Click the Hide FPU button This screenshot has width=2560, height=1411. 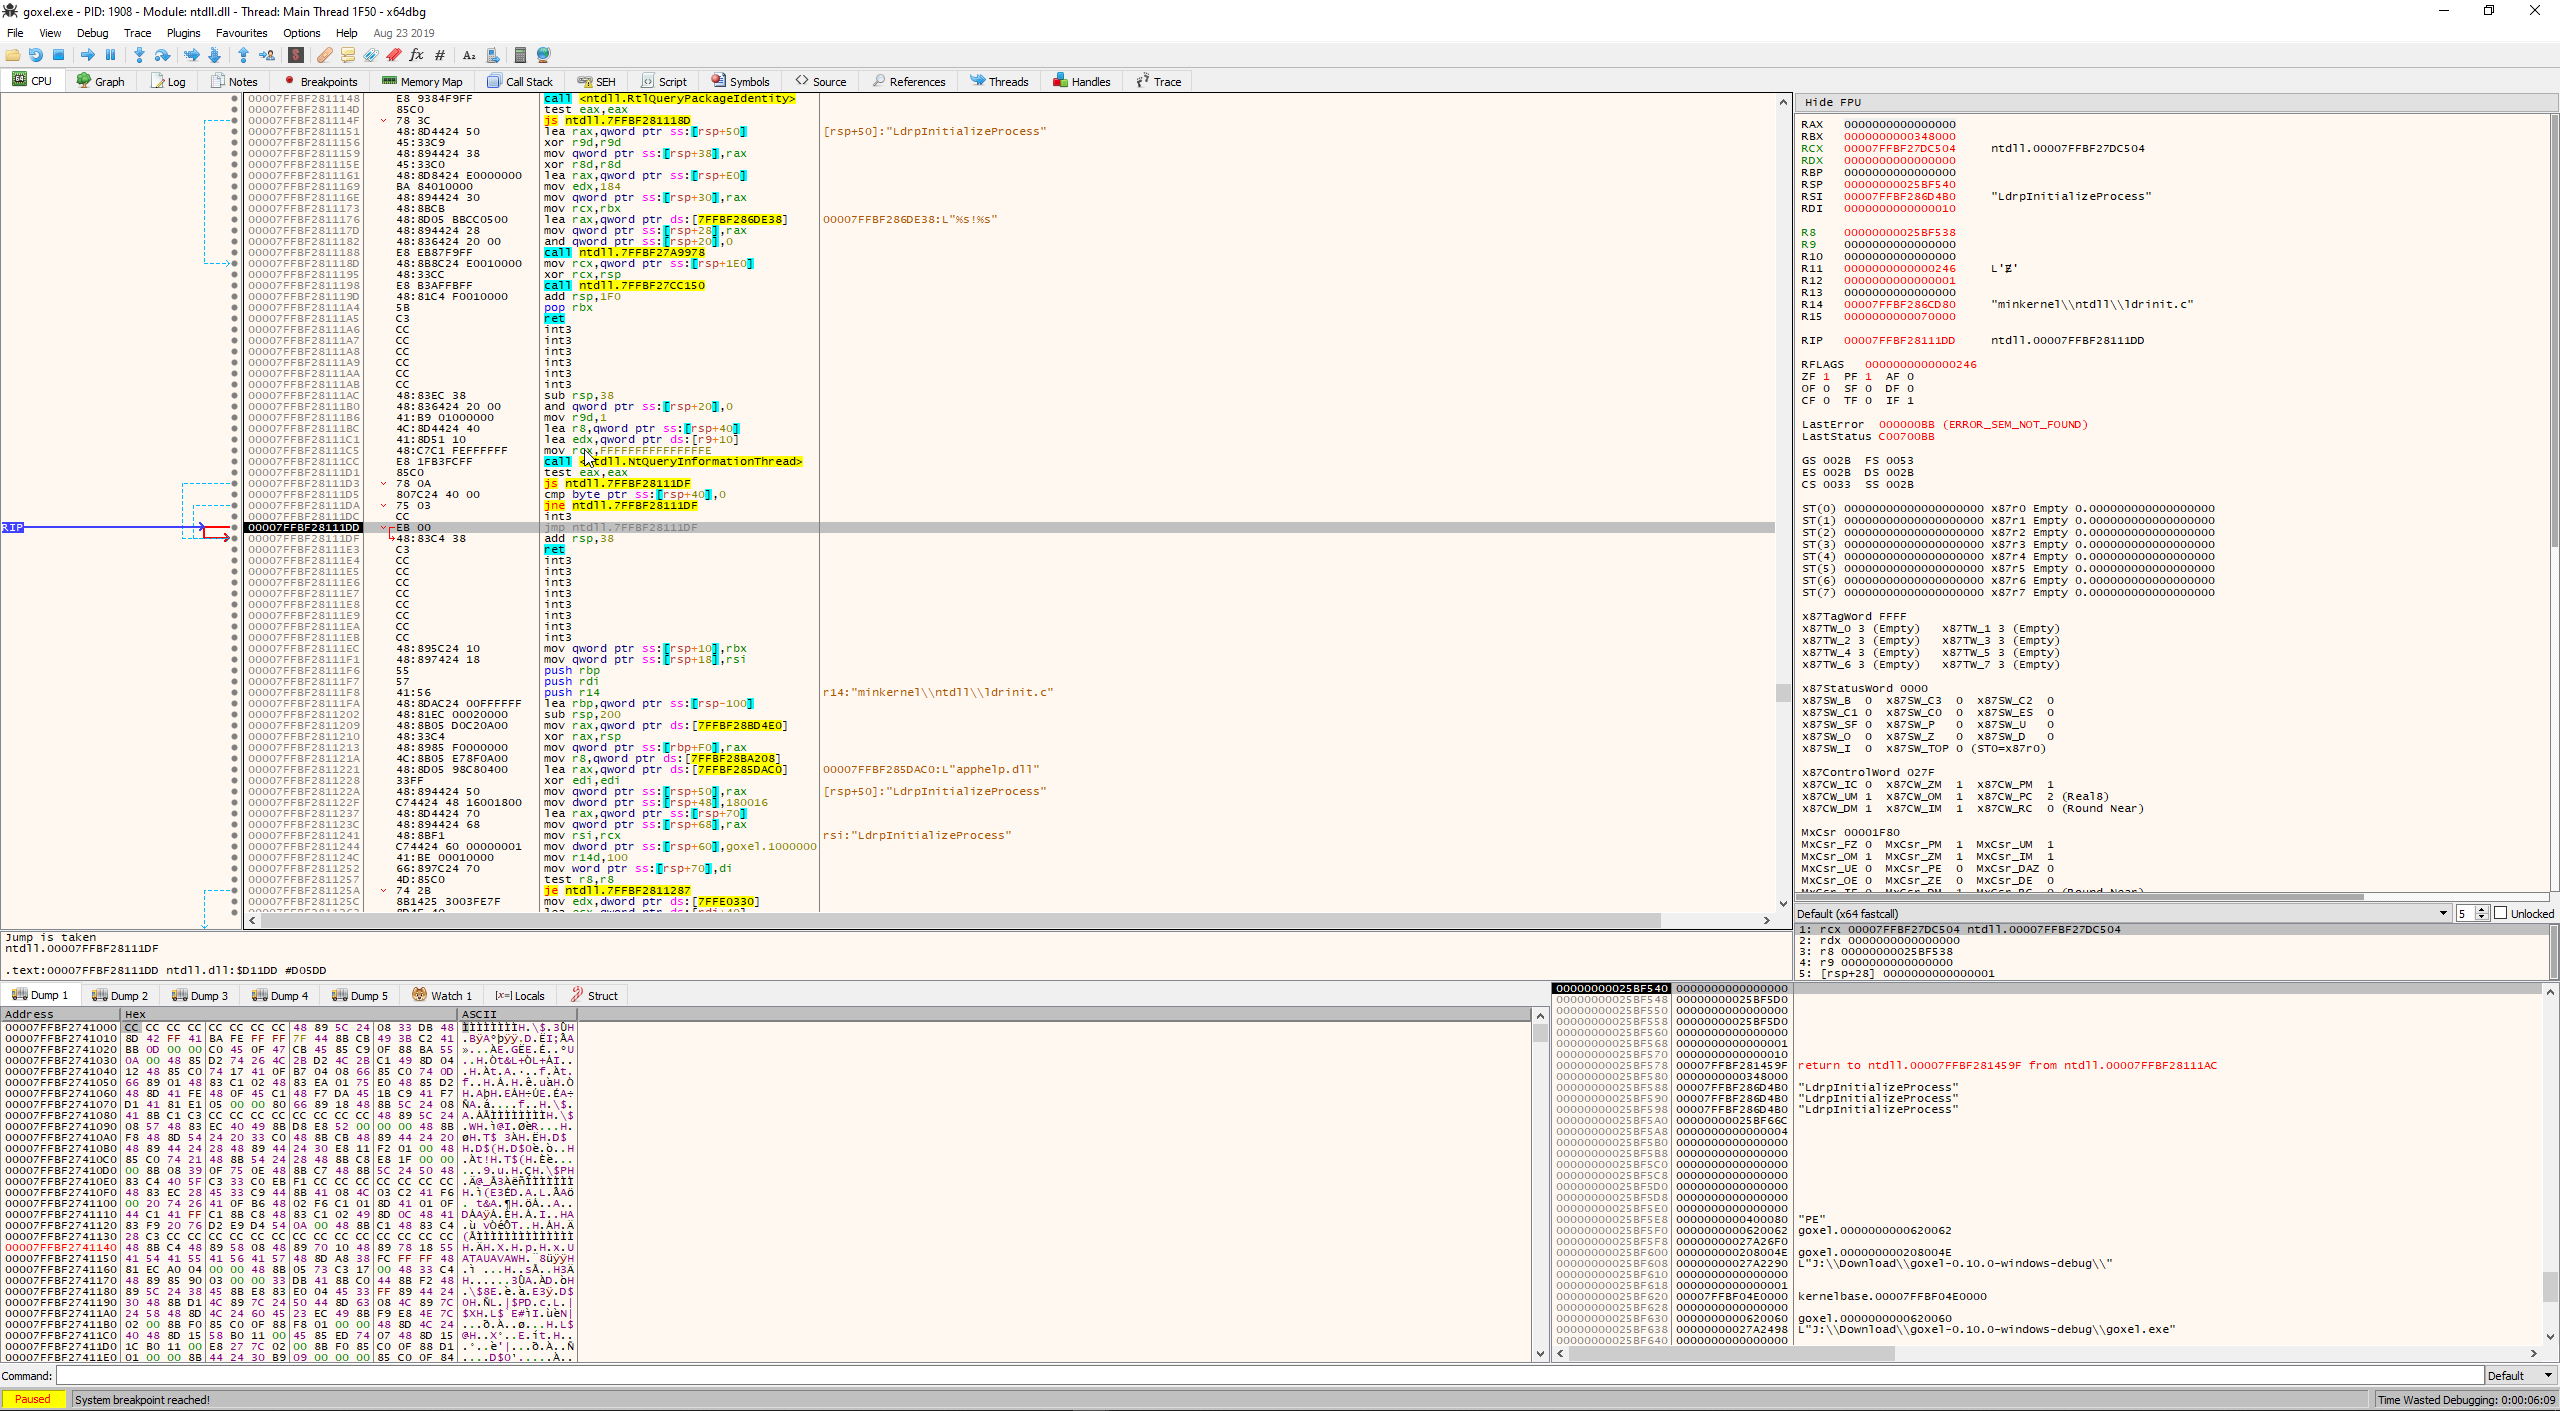(x=1833, y=102)
